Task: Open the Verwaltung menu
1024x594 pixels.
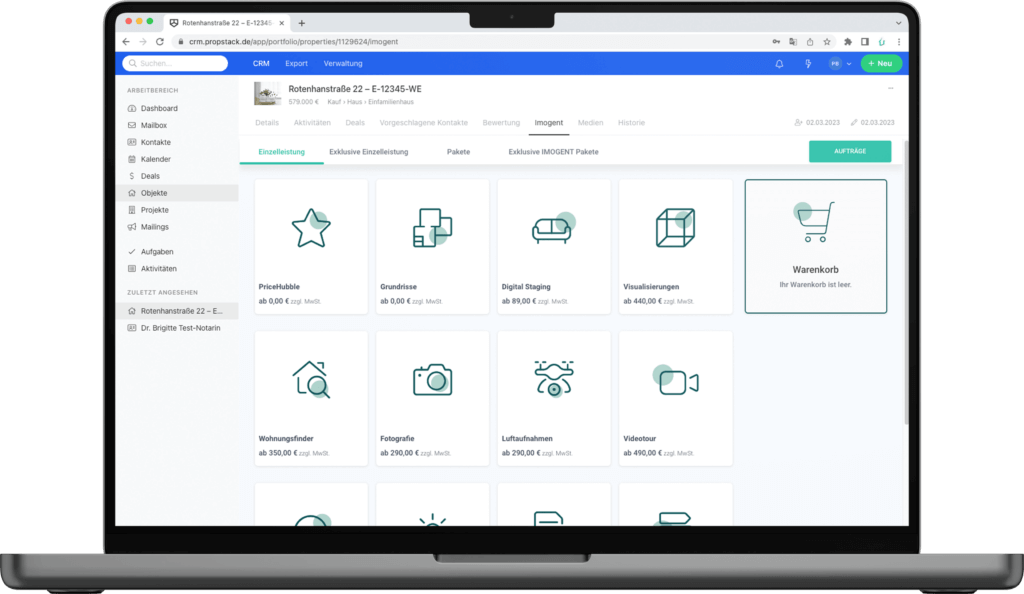Action: tap(343, 64)
